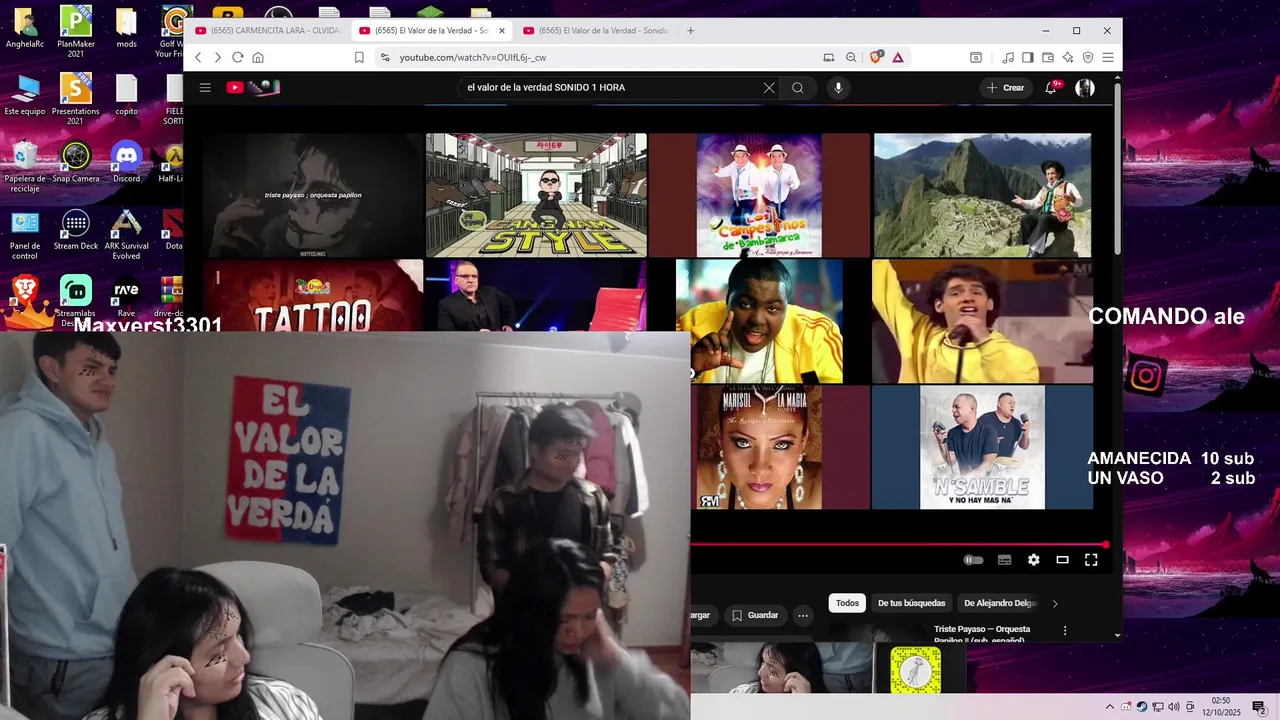Open a new browser tab
Screen dimensions: 1280x720
690,31
